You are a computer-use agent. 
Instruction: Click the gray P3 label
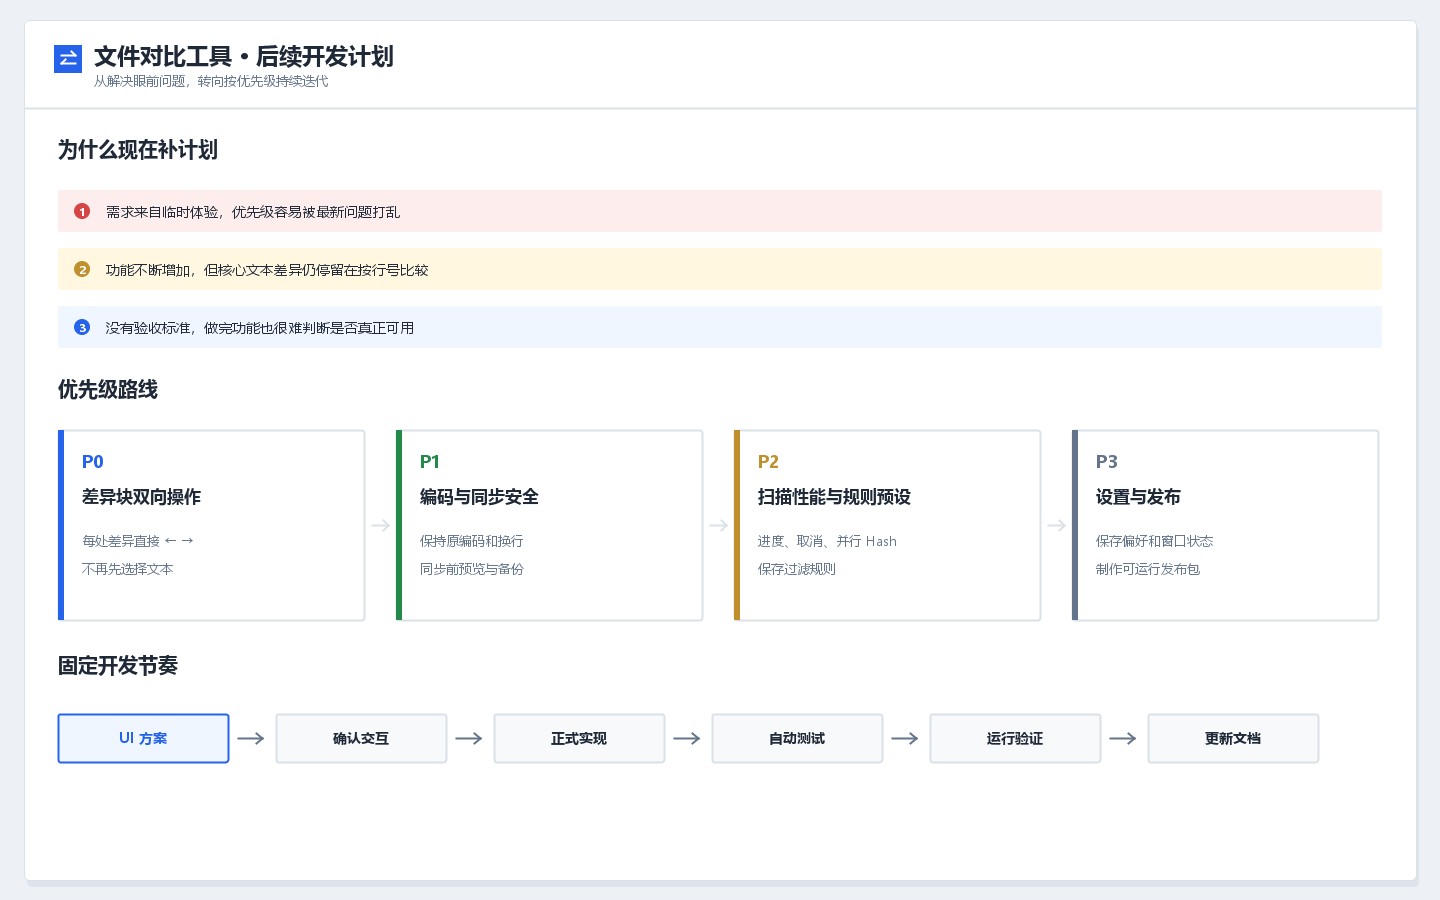[1107, 461]
